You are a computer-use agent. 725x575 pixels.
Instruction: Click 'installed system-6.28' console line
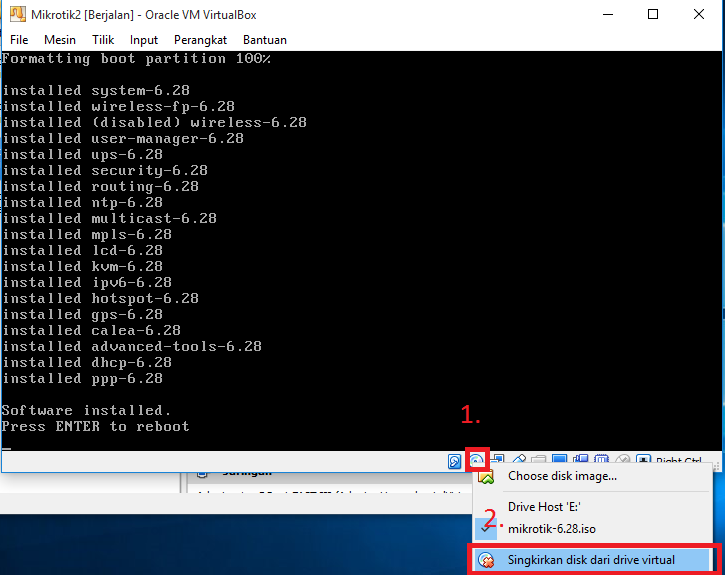tap(96, 90)
